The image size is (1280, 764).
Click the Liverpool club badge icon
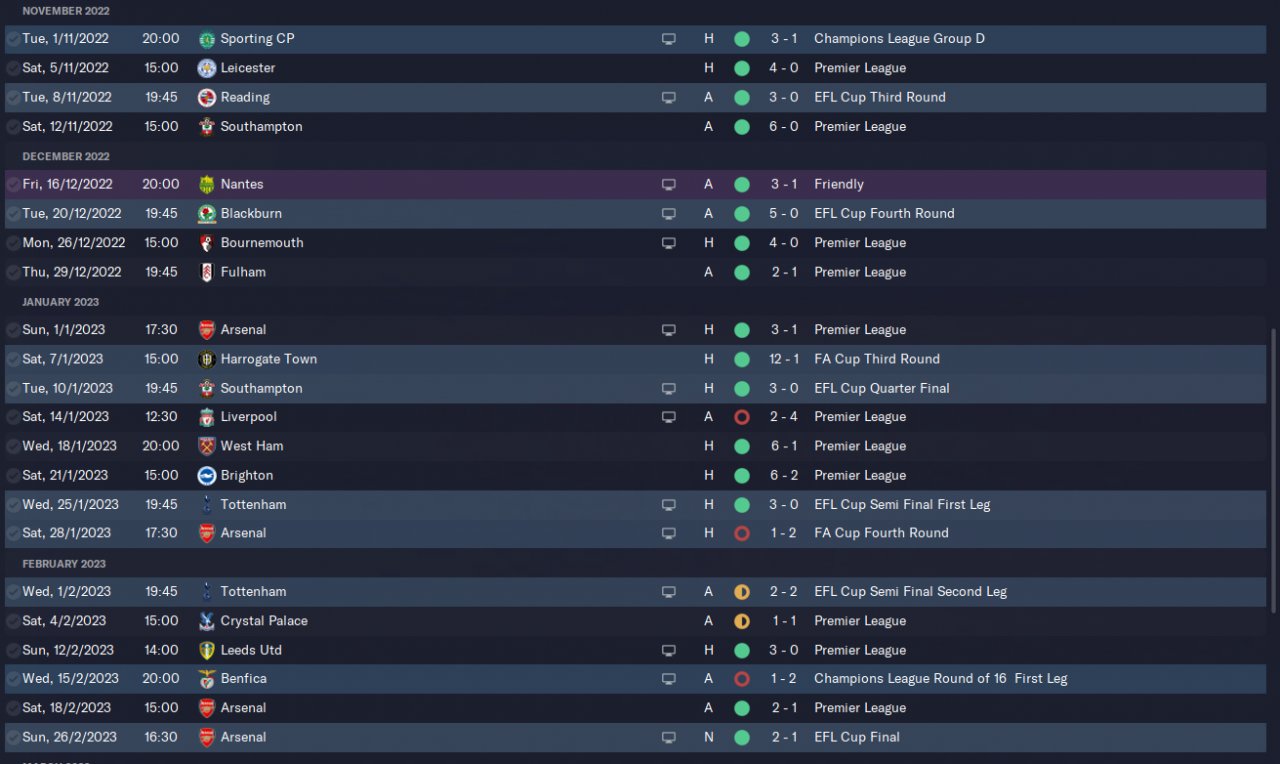[207, 417]
